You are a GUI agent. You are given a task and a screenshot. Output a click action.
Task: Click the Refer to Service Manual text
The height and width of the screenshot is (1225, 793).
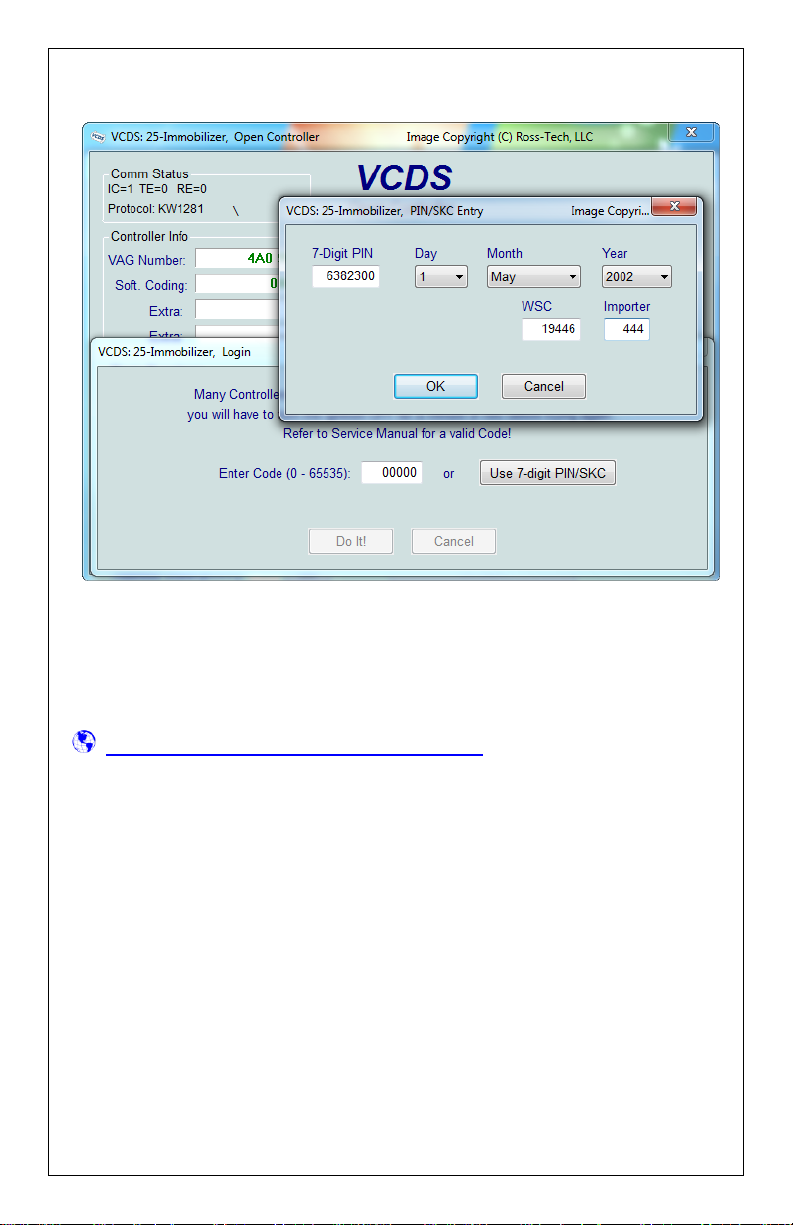pos(397,434)
